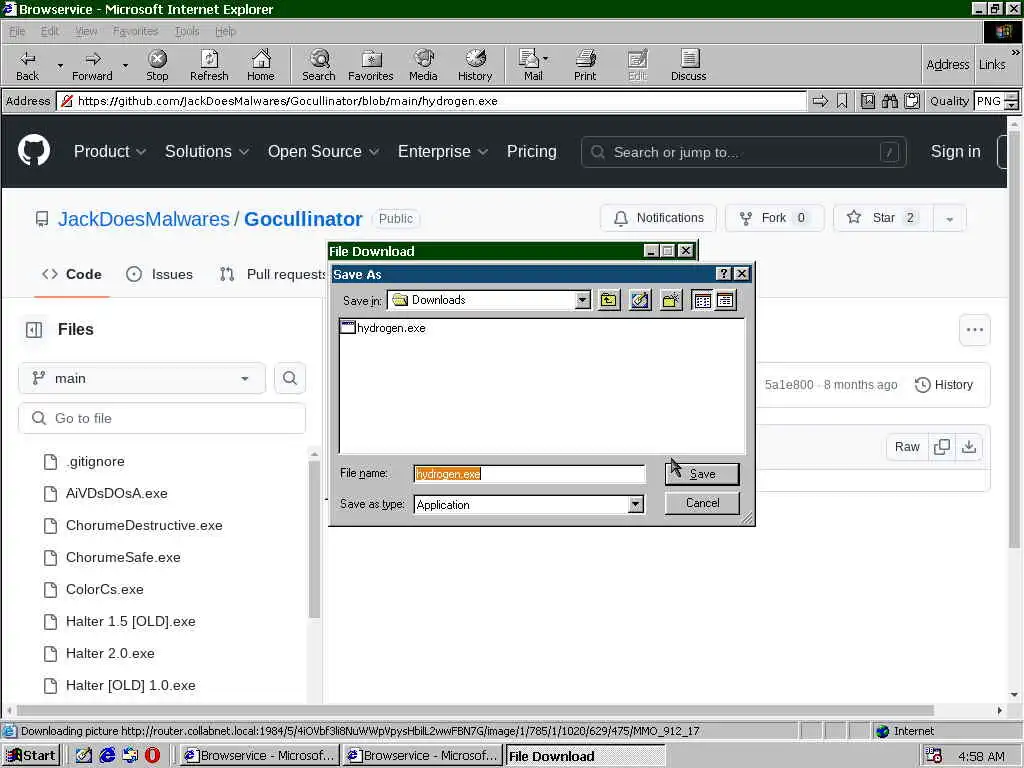The width and height of the screenshot is (1024, 768).
Task: Expand the Solutions navigation menu
Action: click(206, 152)
